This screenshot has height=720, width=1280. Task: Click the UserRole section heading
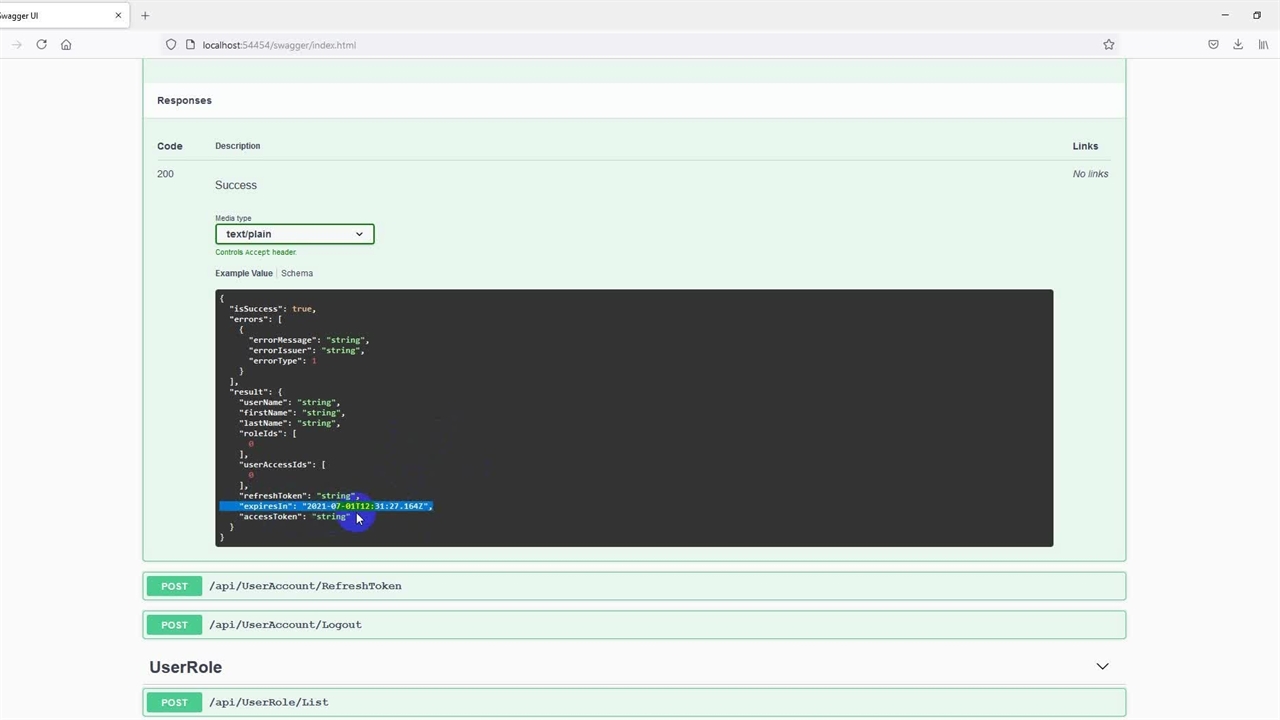[186, 667]
